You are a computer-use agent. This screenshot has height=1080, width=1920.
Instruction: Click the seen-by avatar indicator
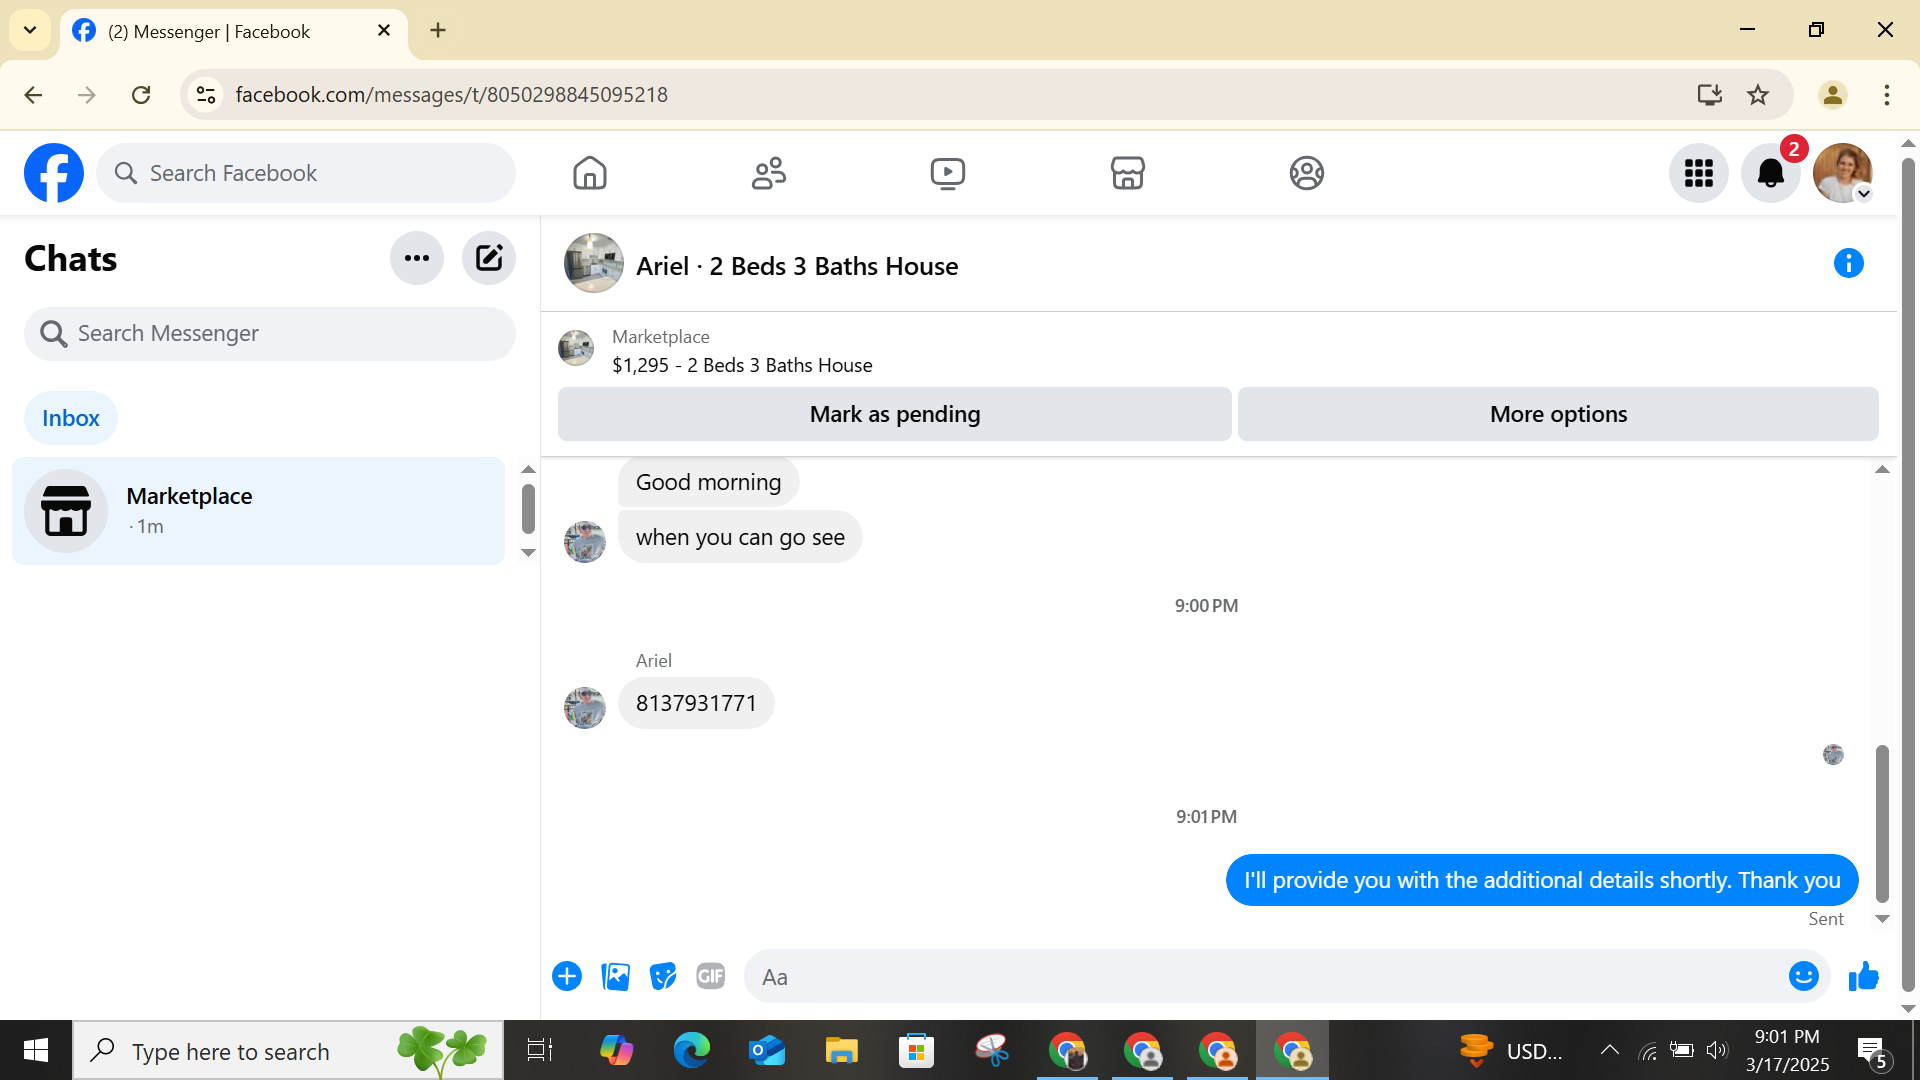(1833, 755)
